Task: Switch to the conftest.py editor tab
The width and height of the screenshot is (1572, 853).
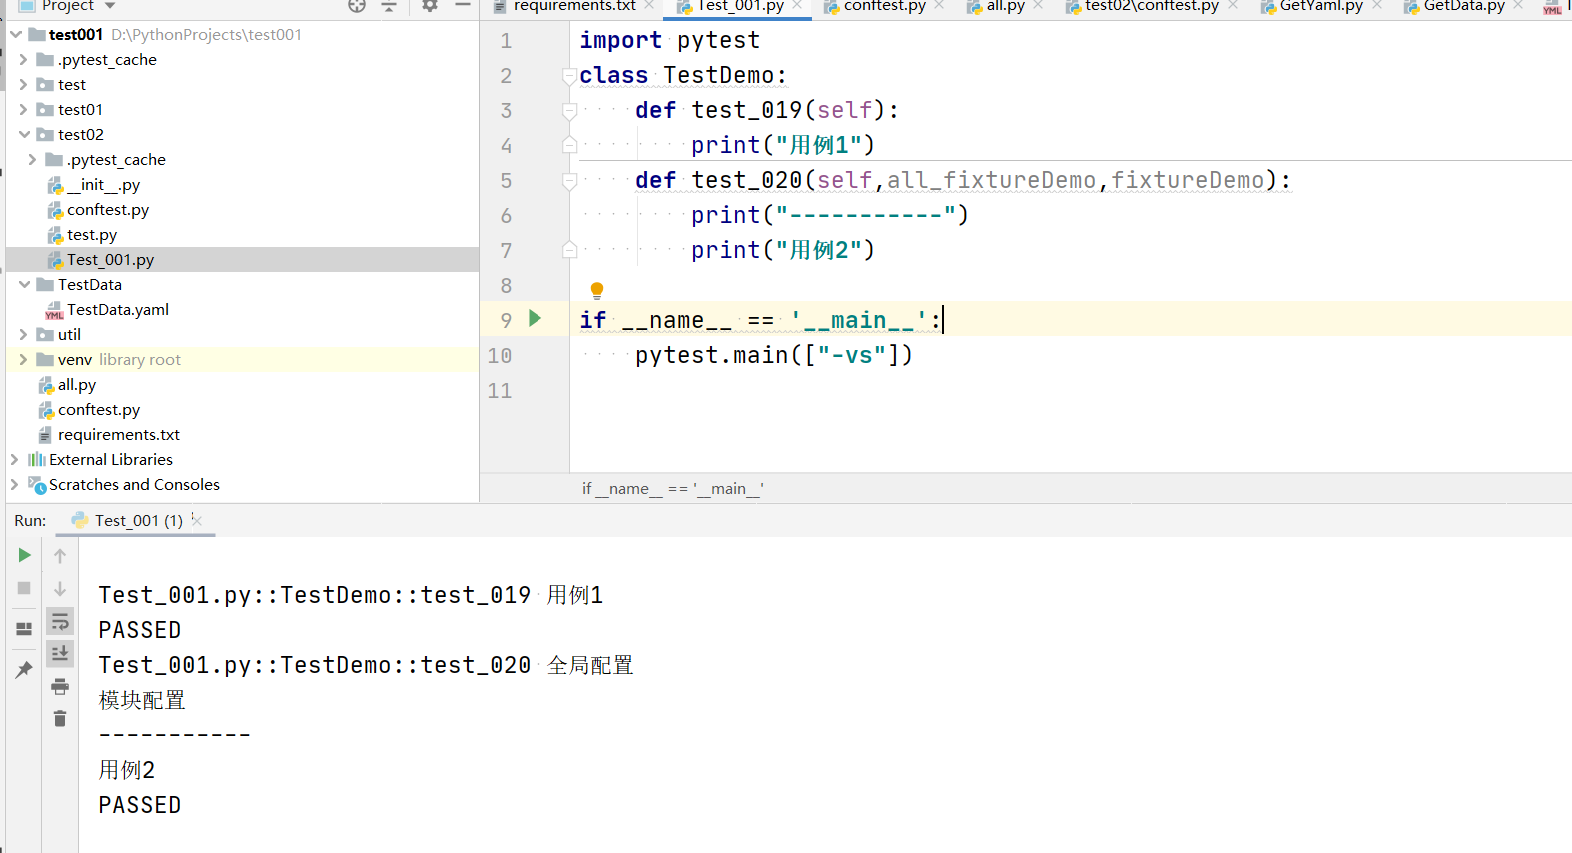Action: [x=884, y=6]
